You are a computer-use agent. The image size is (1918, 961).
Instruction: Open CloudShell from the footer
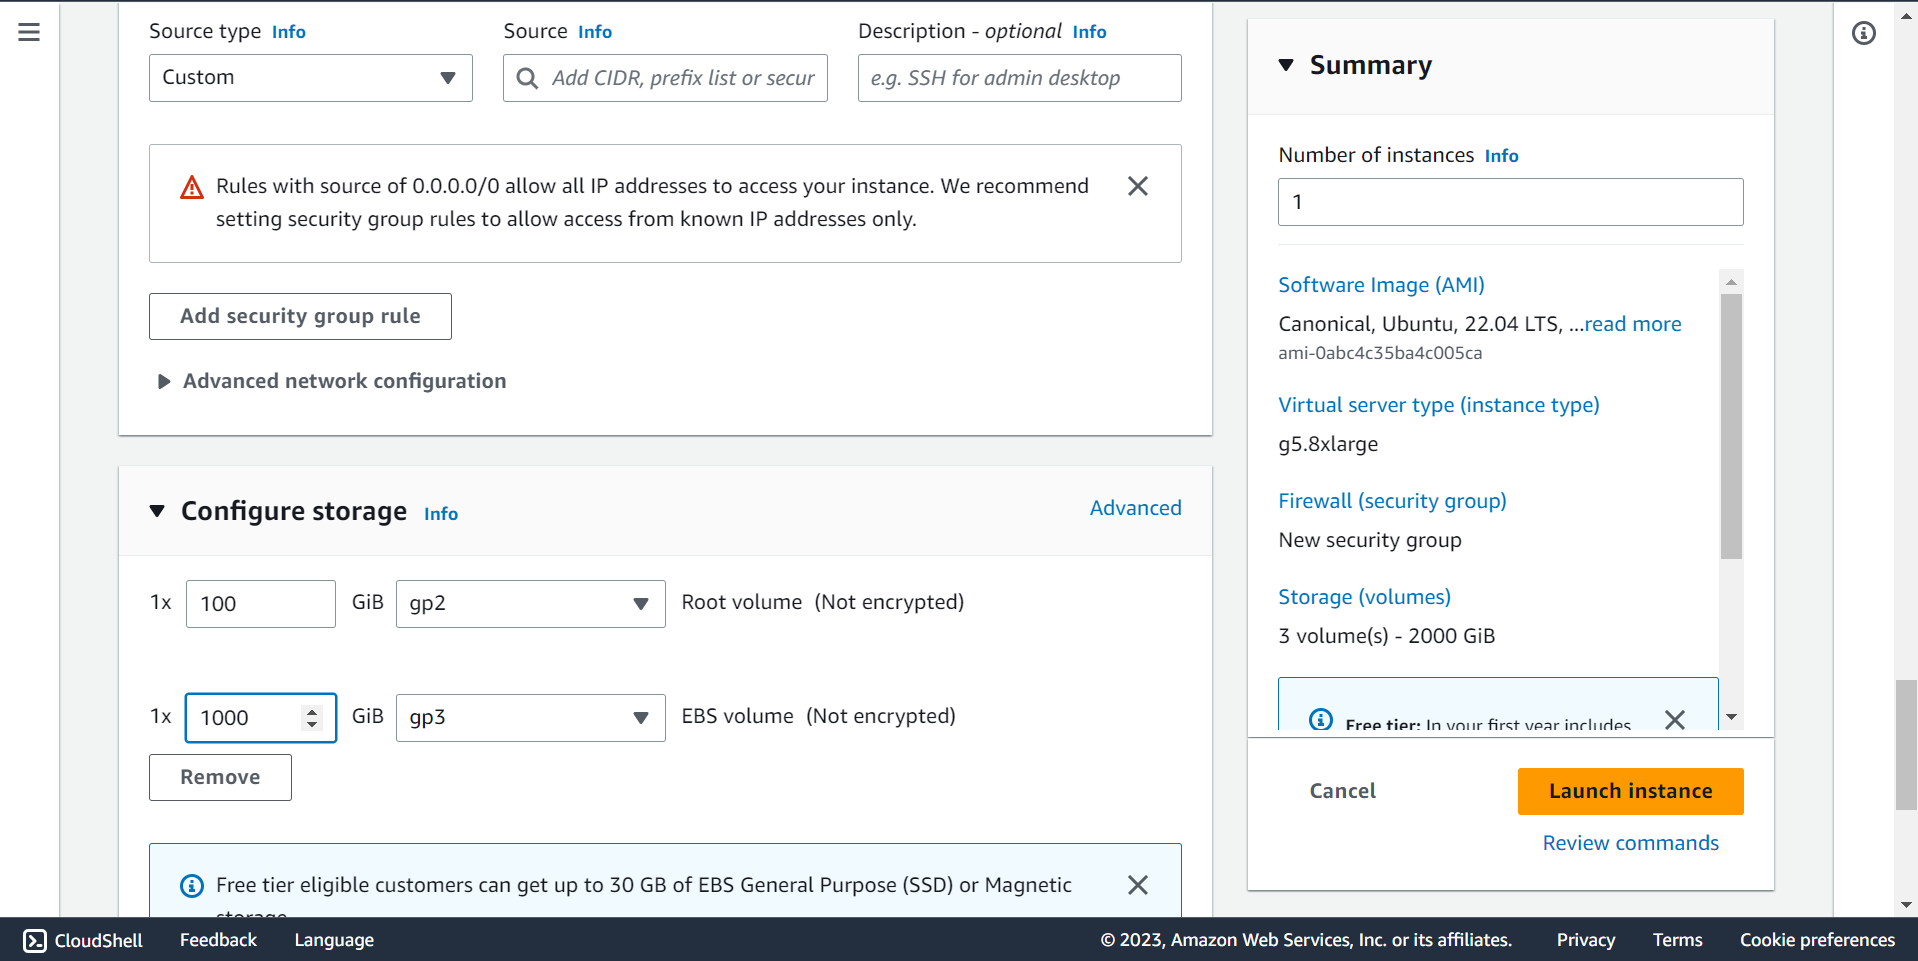pyautogui.click(x=83, y=940)
